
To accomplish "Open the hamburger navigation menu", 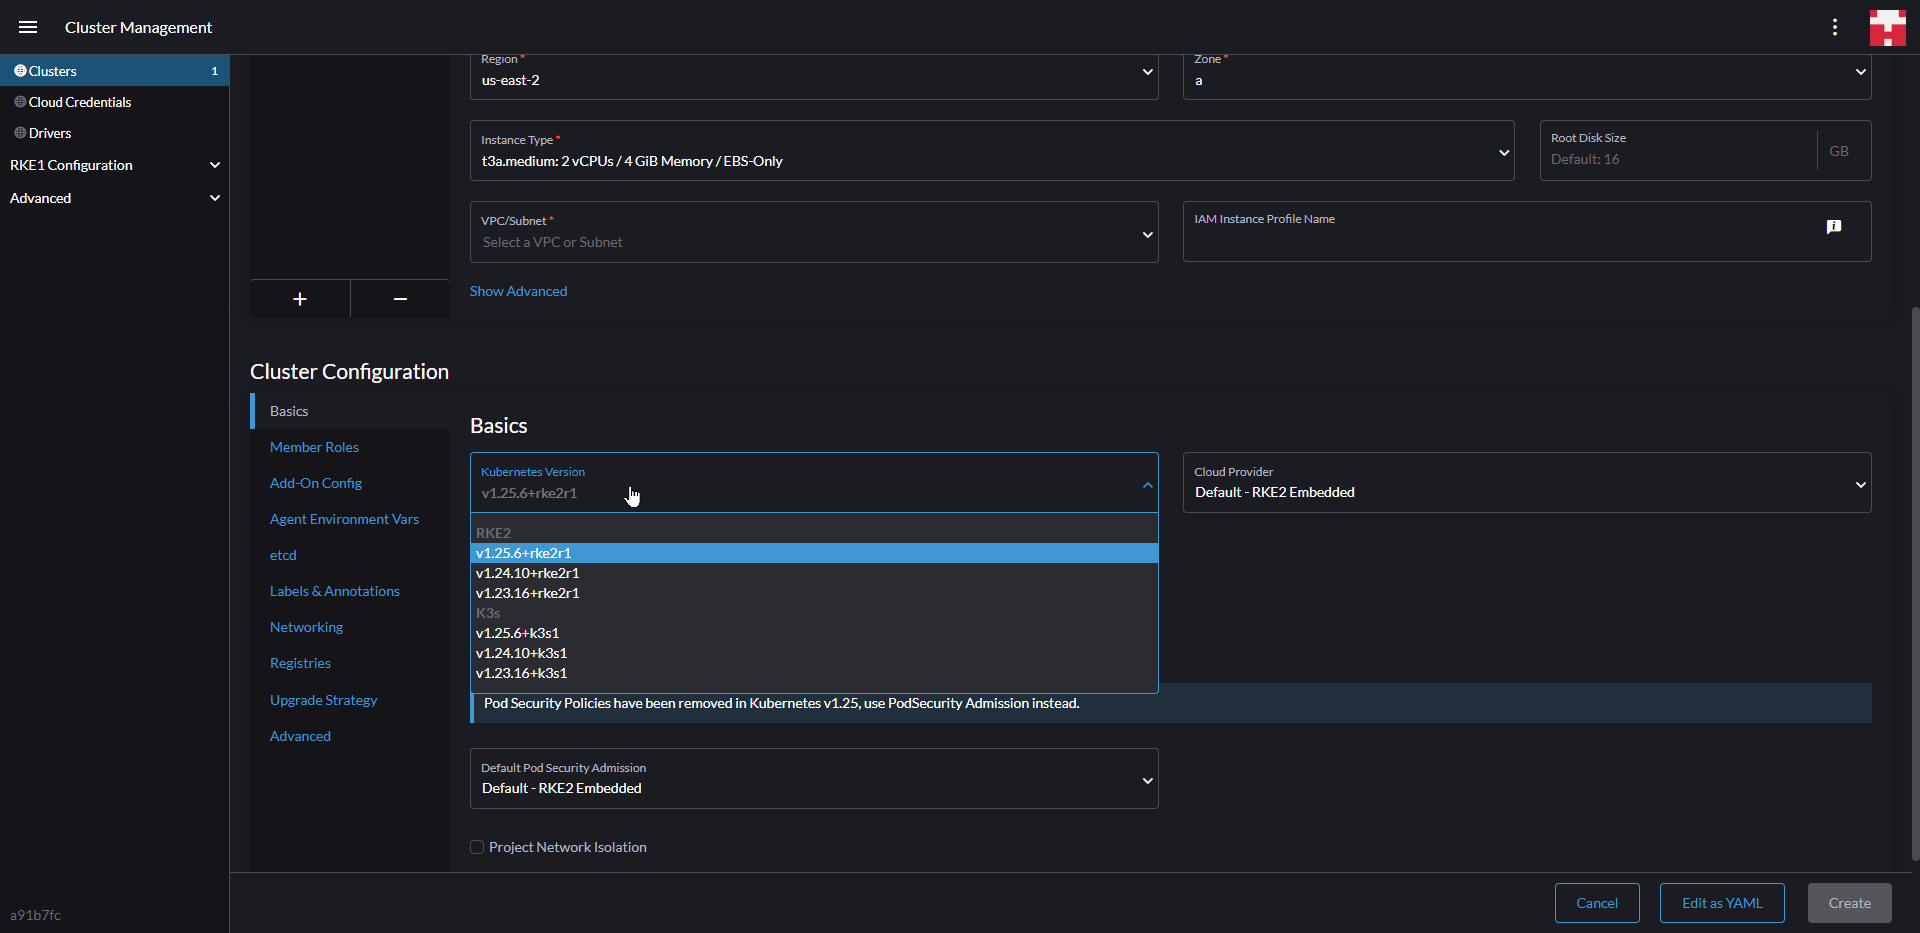I will coord(28,27).
